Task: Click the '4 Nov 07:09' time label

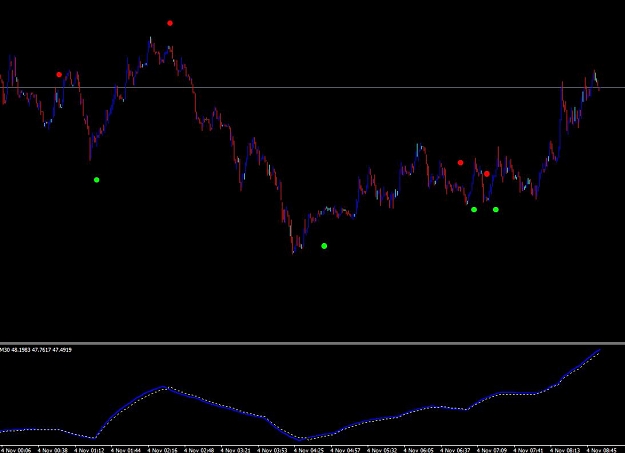Action: coord(492,450)
